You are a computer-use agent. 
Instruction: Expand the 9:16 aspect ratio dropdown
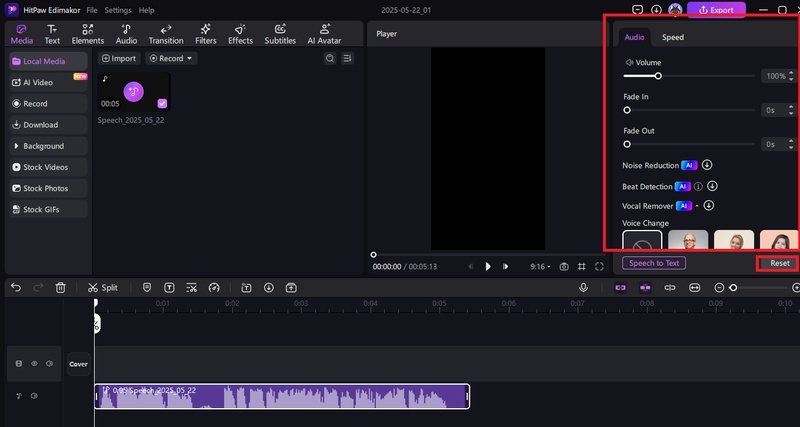point(539,266)
